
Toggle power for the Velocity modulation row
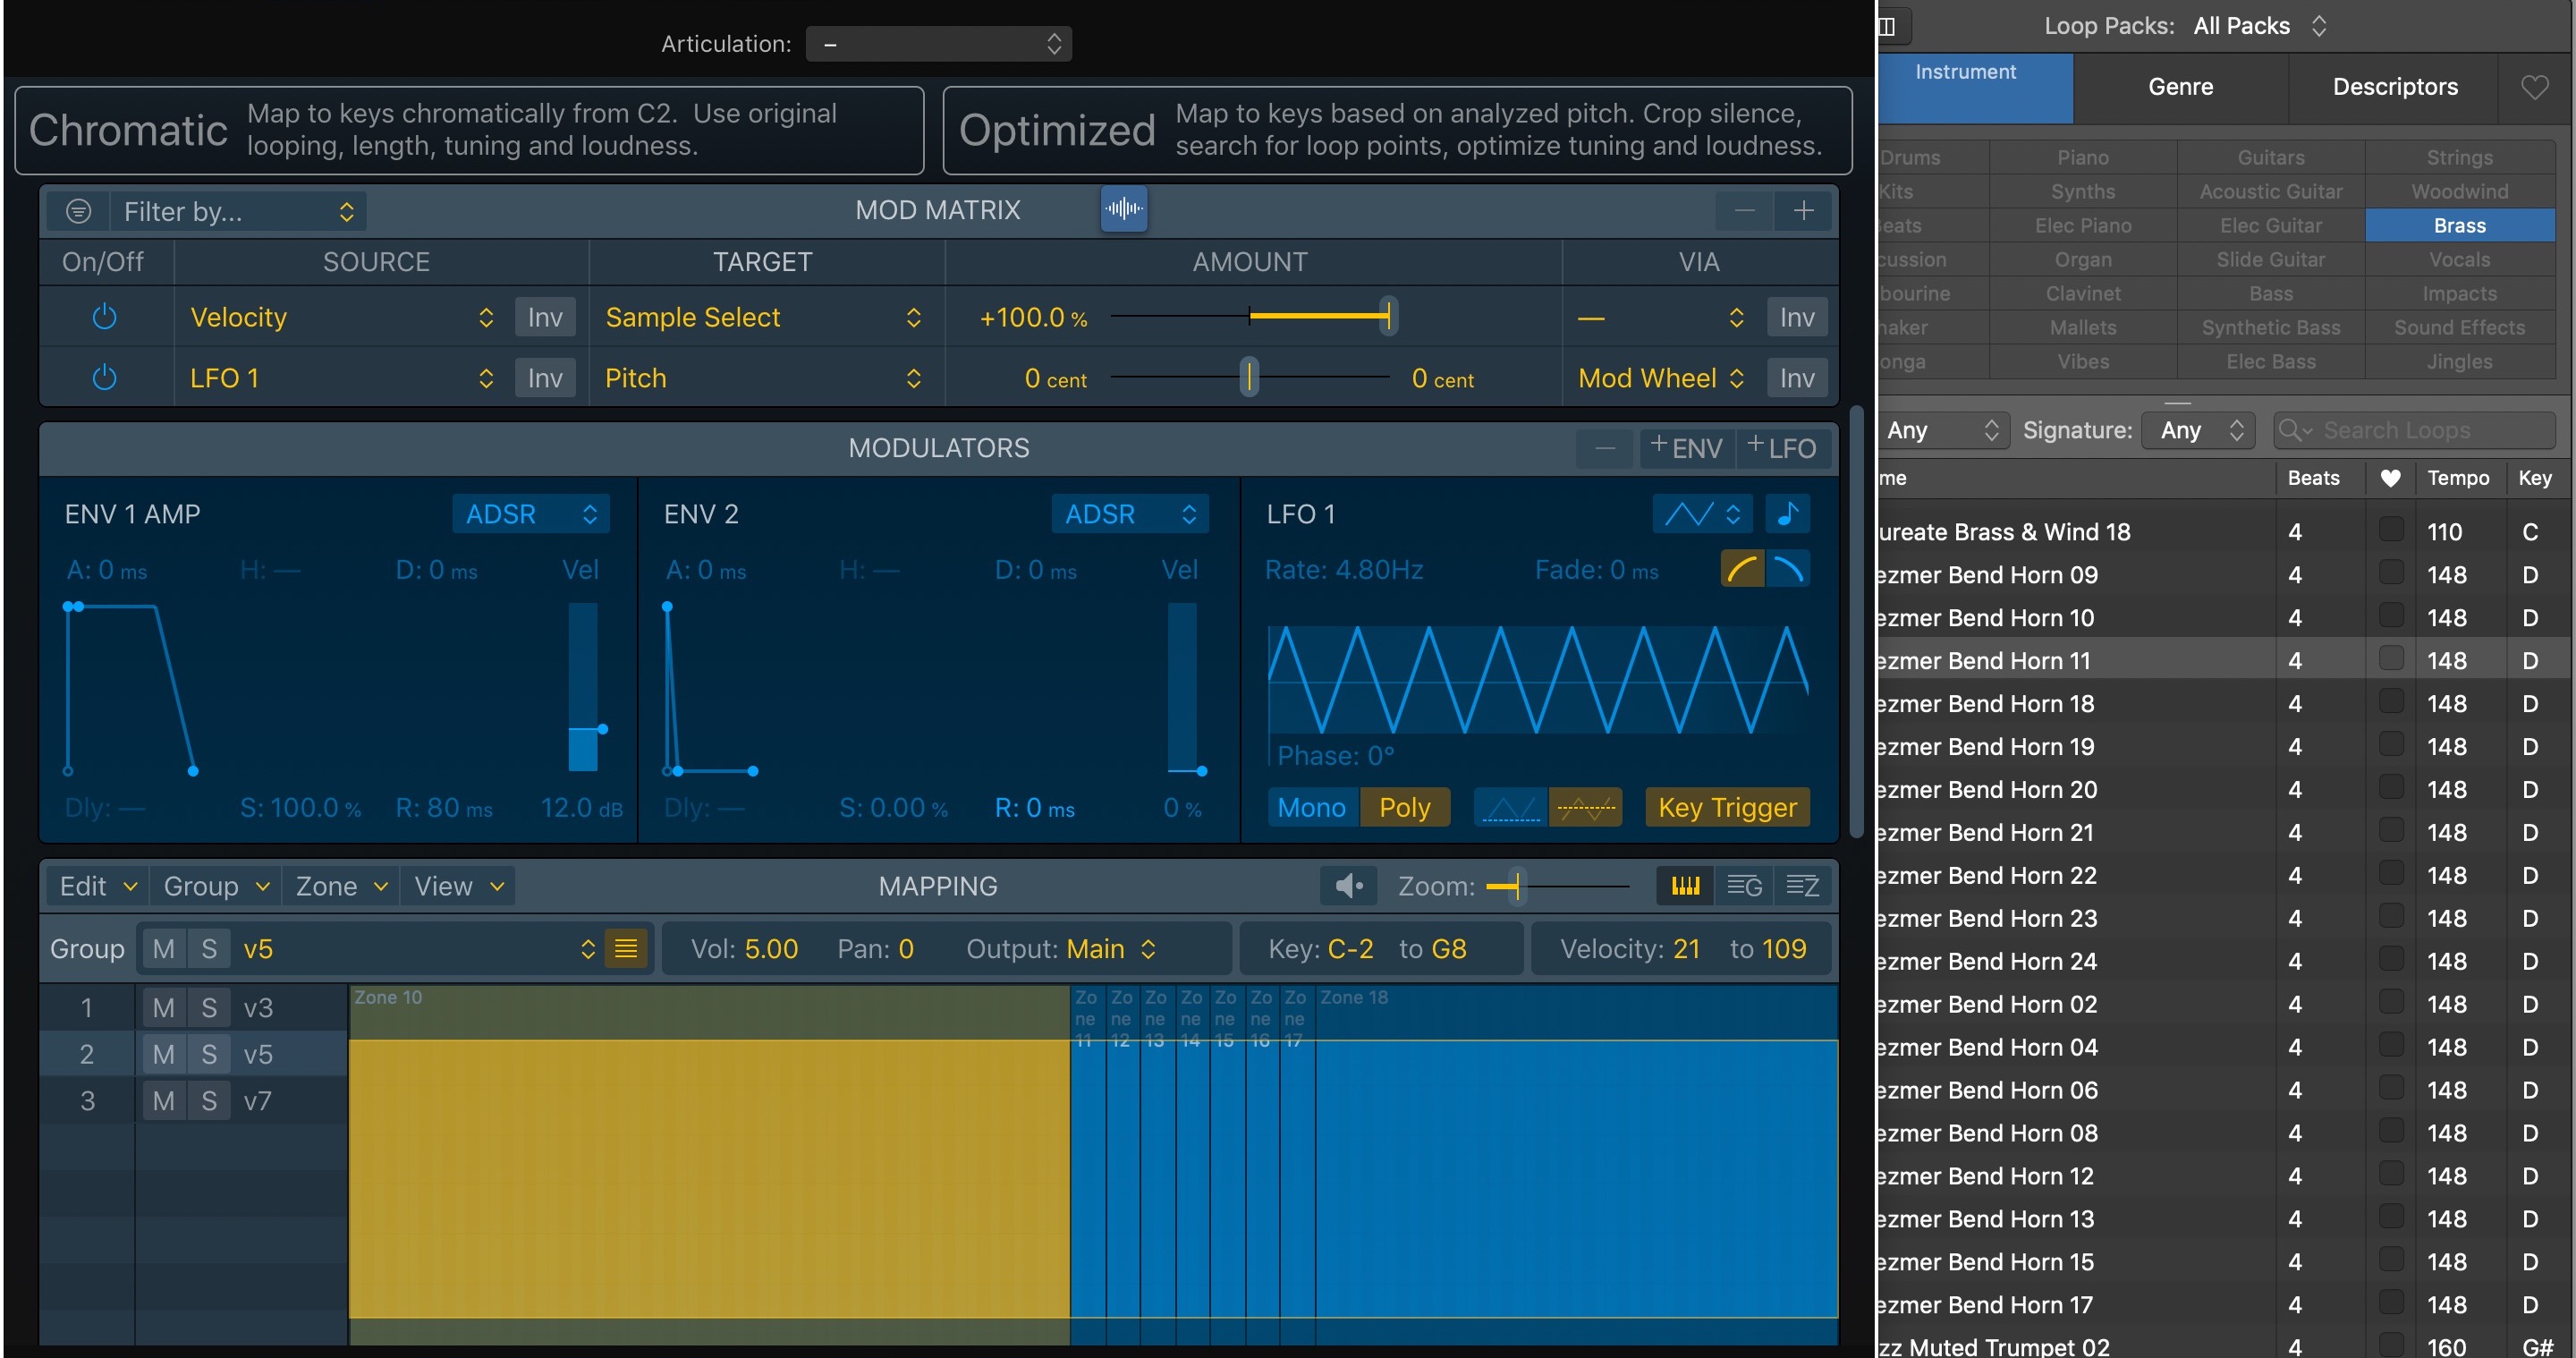click(x=105, y=316)
